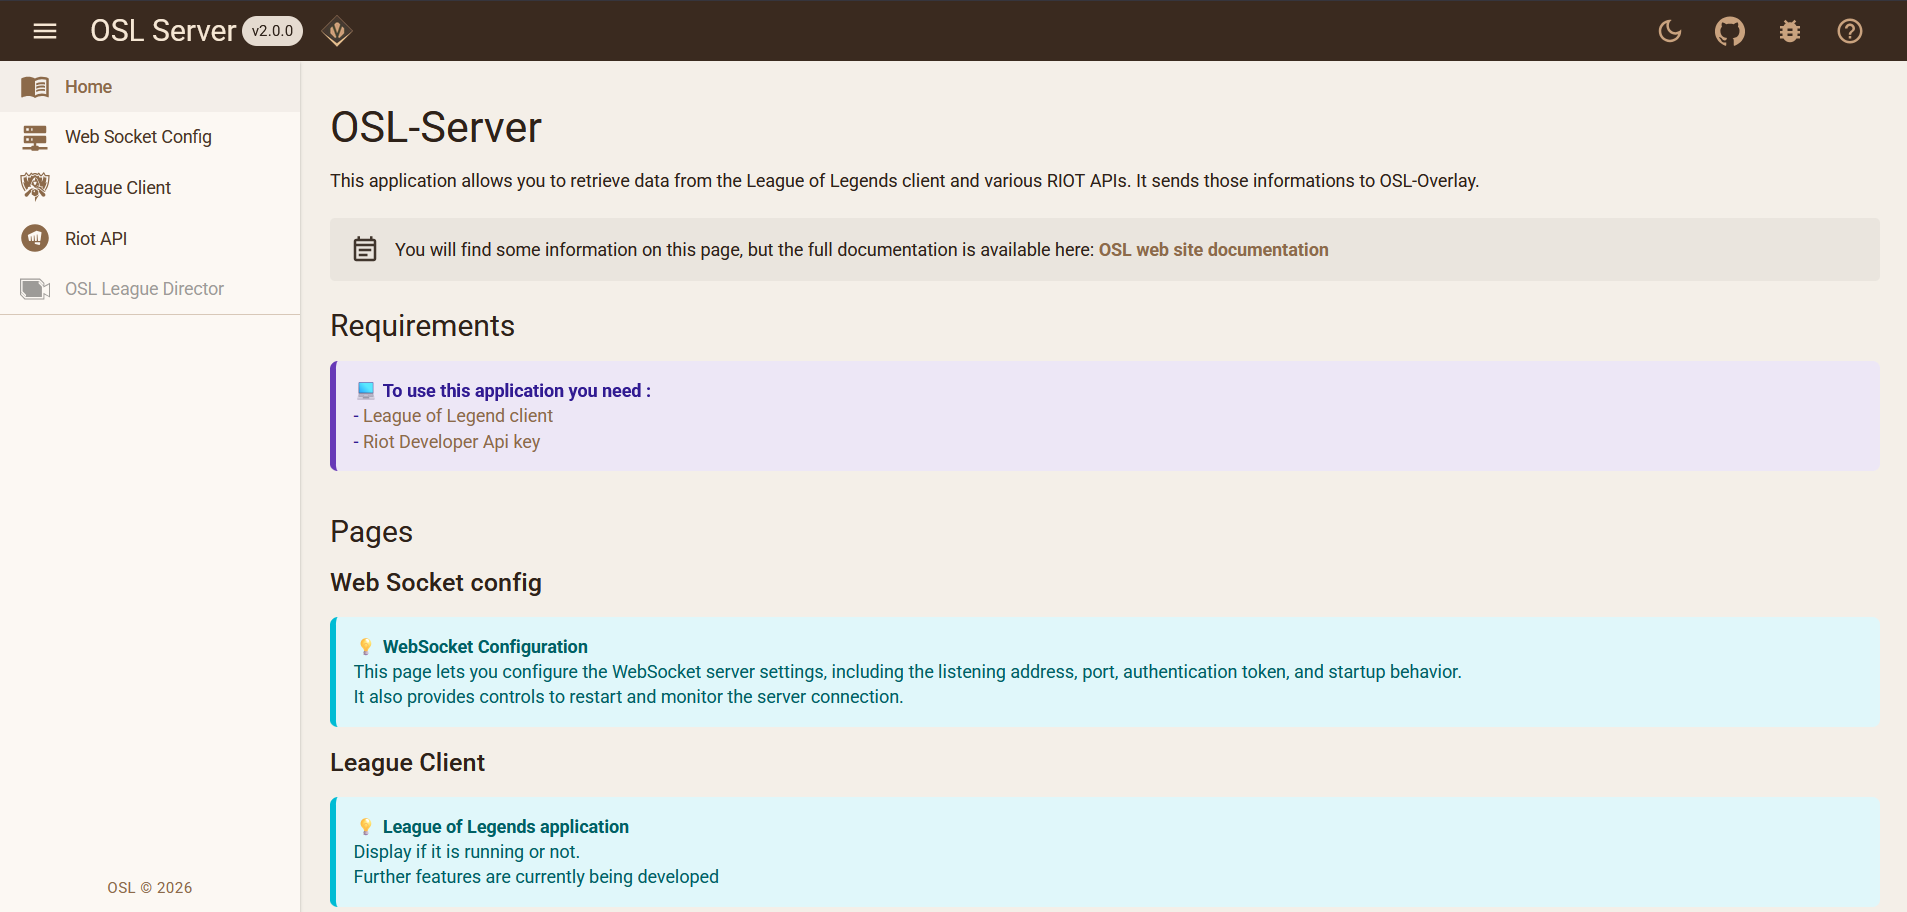
Task: Click the restart and monitor server sentence
Action: point(628,697)
